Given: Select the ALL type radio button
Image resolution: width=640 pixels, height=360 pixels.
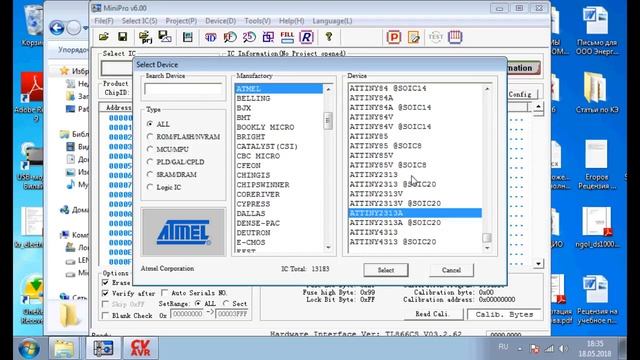Looking at the screenshot, I should click(x=150, y=124).
